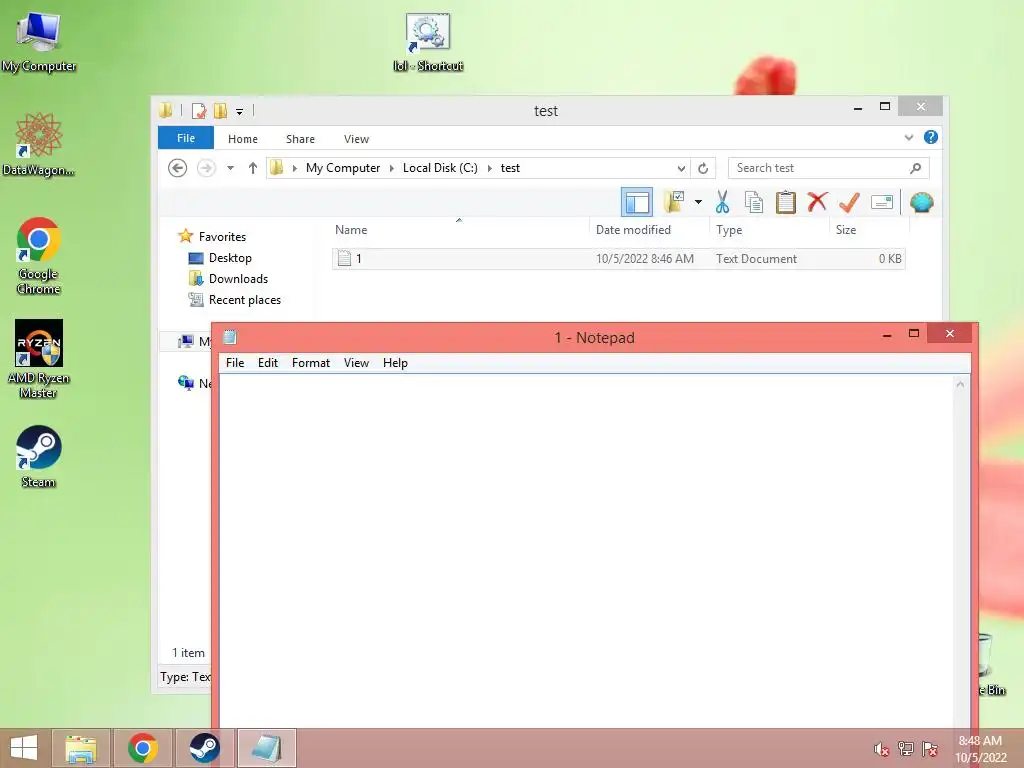Click in the Search test field
The width and height of the screenshot is (1024, 768).
[829, 168]
